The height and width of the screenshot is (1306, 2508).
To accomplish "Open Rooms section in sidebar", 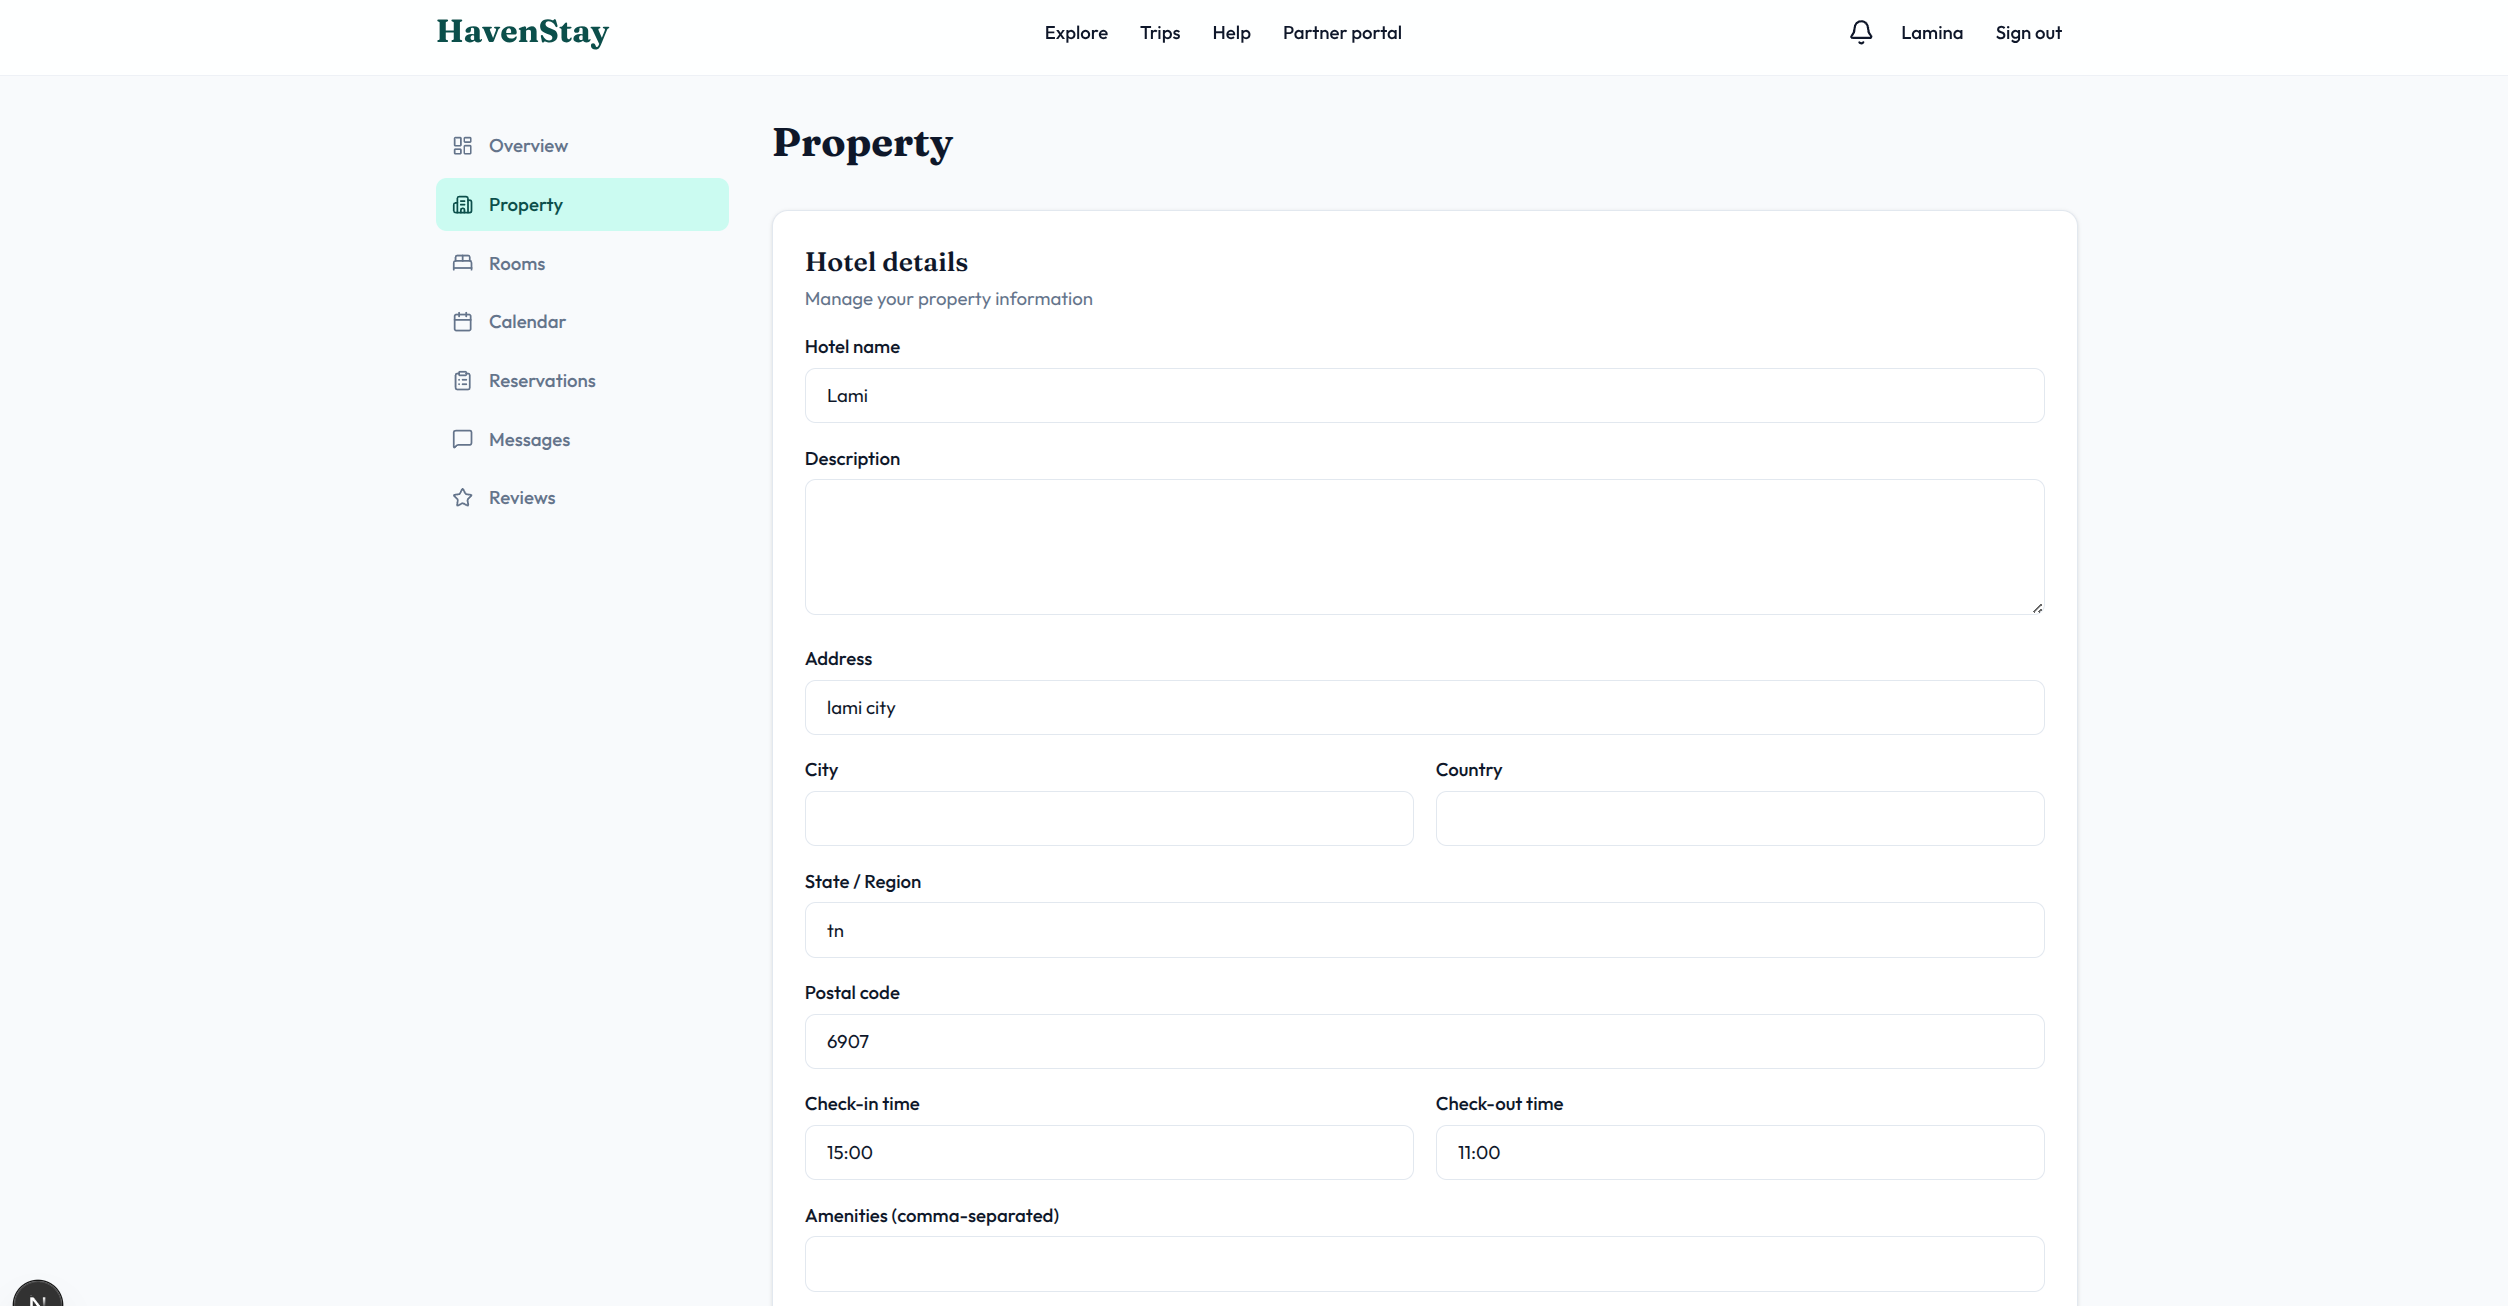I will tap(582, 263).
